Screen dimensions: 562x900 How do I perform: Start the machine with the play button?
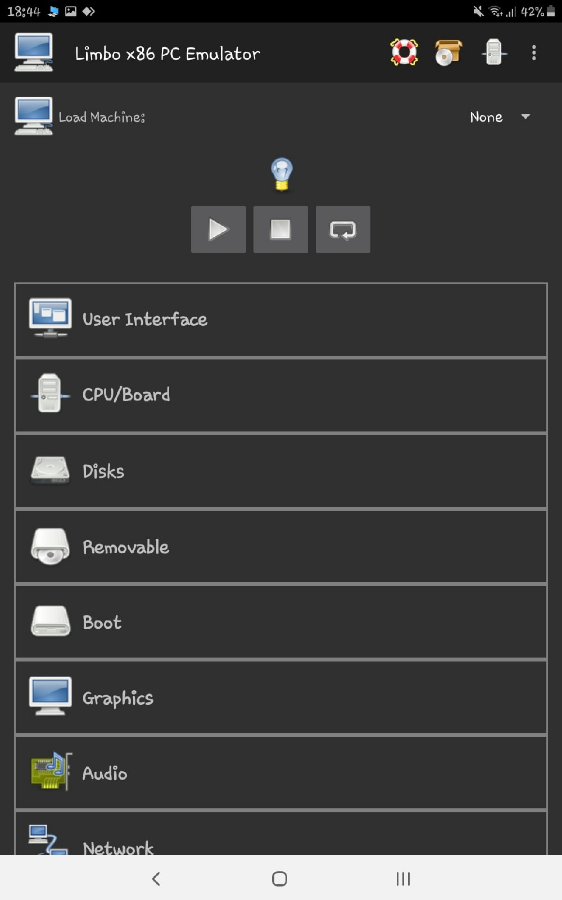(218, 230)
